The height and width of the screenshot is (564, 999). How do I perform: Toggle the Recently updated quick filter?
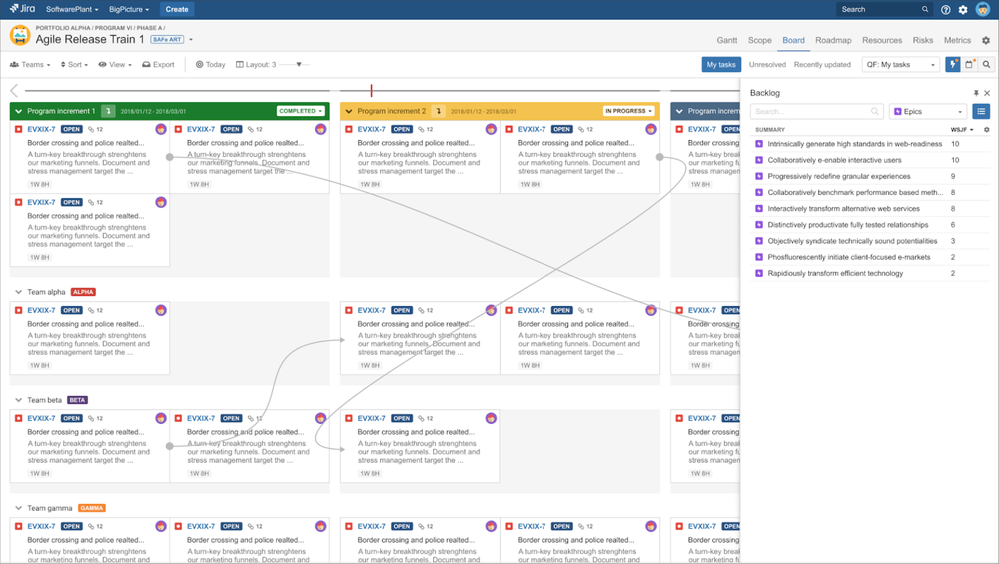[x=822, y=64]
